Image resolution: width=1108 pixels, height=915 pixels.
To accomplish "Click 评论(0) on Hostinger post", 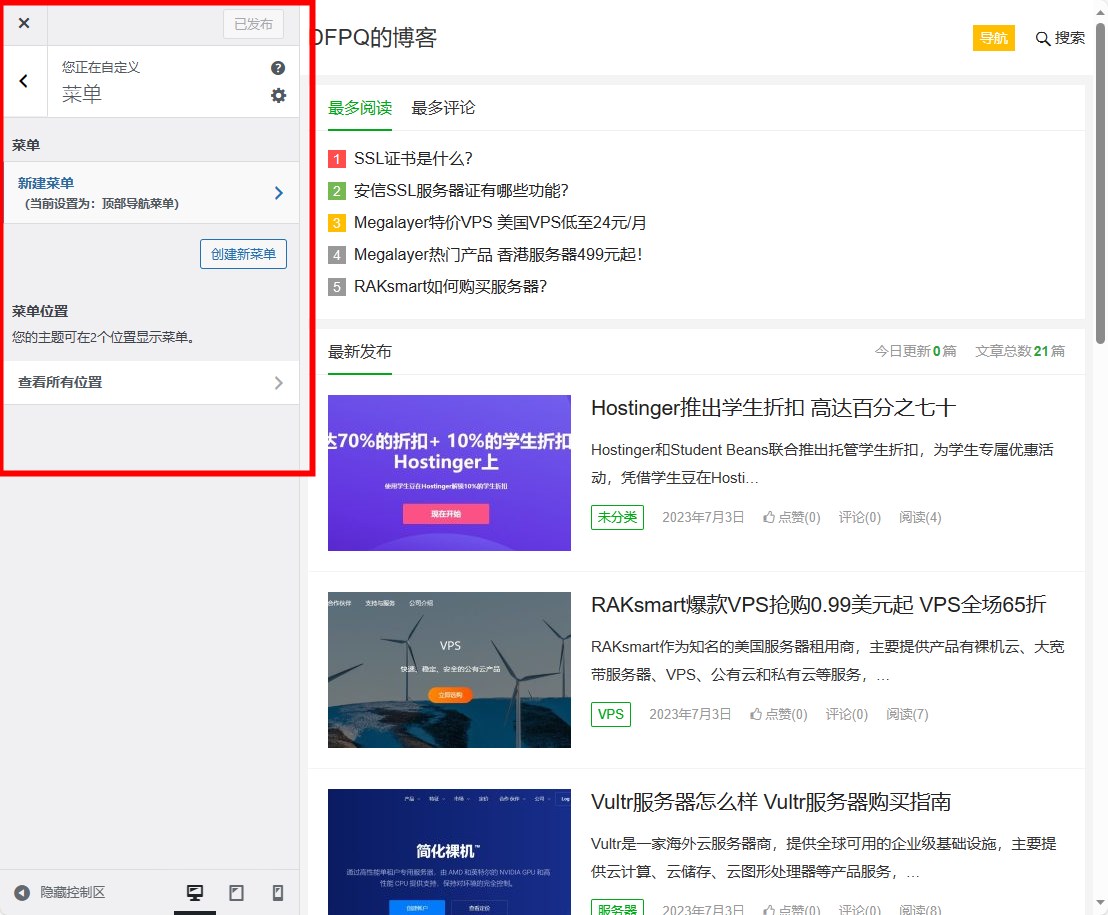I will click(x=859, y=517).
